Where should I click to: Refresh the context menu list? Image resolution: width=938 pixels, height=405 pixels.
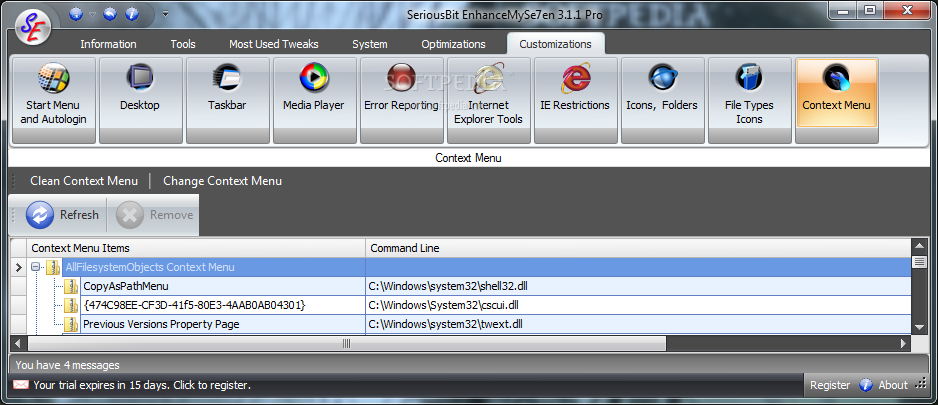[x=62, y=215]
